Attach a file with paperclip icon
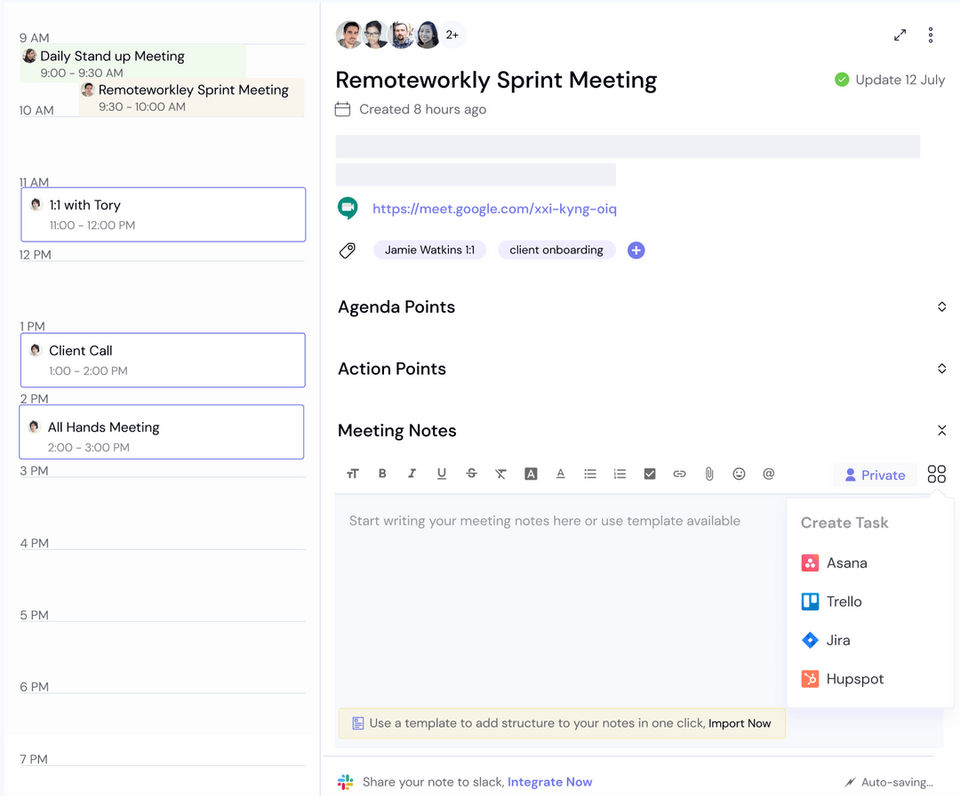This screenshot has height=796, width=960. point(709,474)
